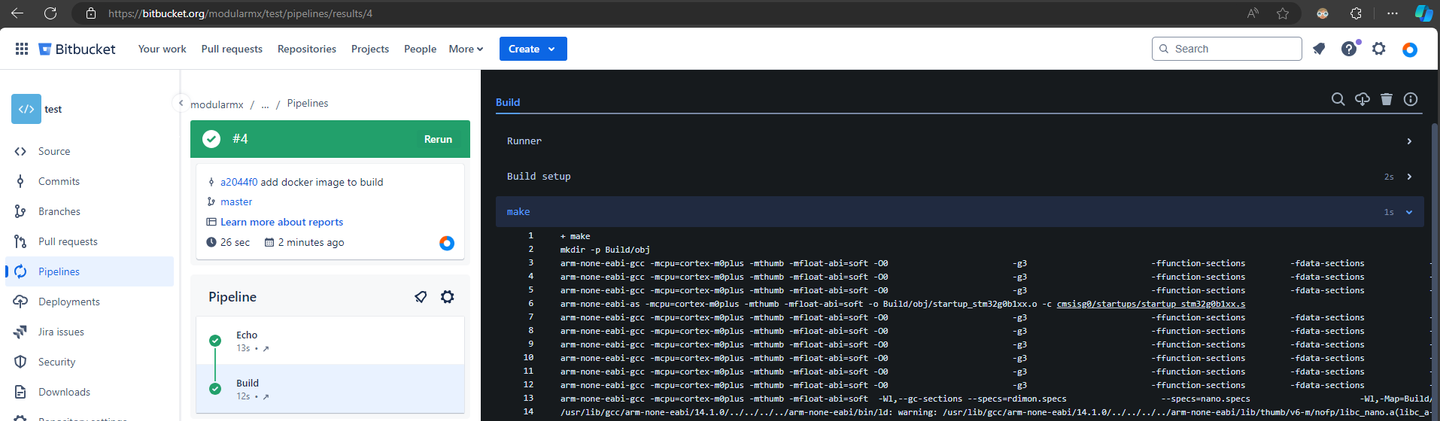Open the help question mark icon
Screen dimensions: 1440x421
(1349, 49)
